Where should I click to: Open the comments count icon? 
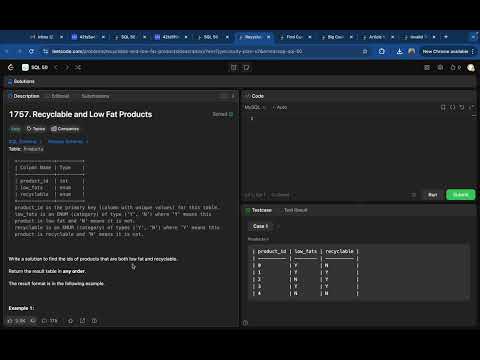(x=50, y=321)
